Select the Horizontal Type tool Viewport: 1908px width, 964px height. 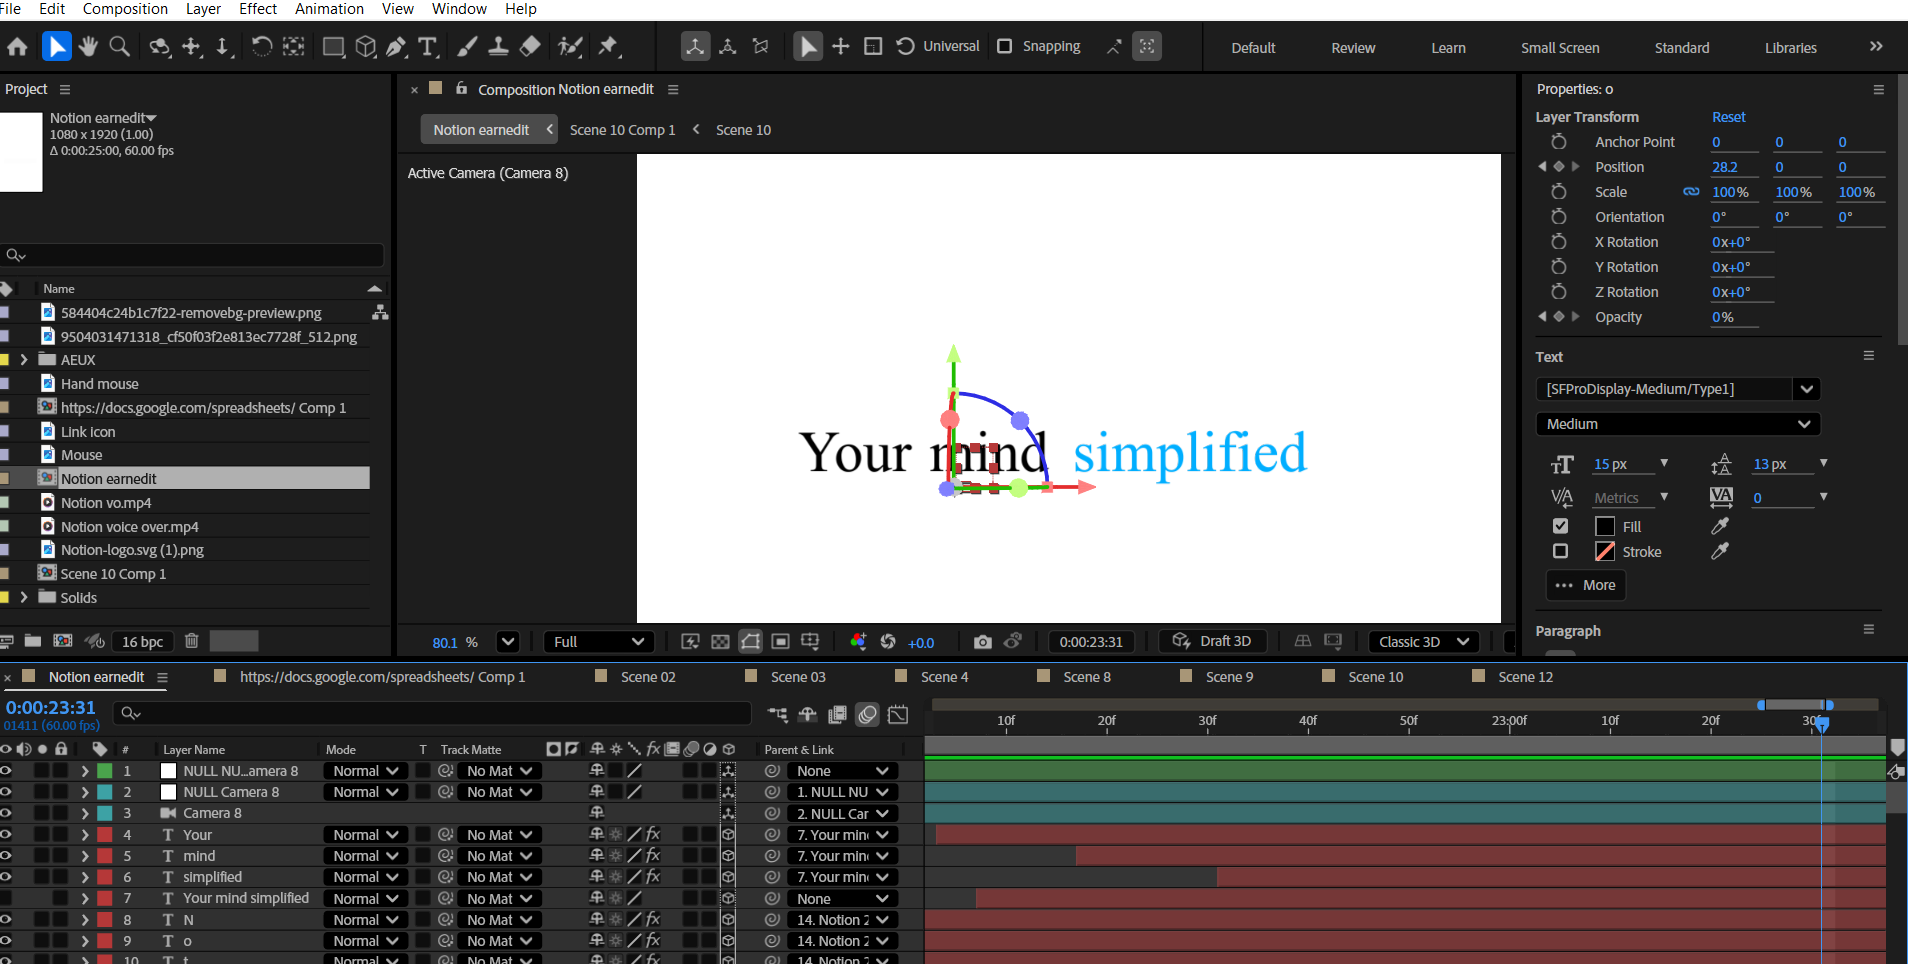pyautogui.click(x=428, y=47)
